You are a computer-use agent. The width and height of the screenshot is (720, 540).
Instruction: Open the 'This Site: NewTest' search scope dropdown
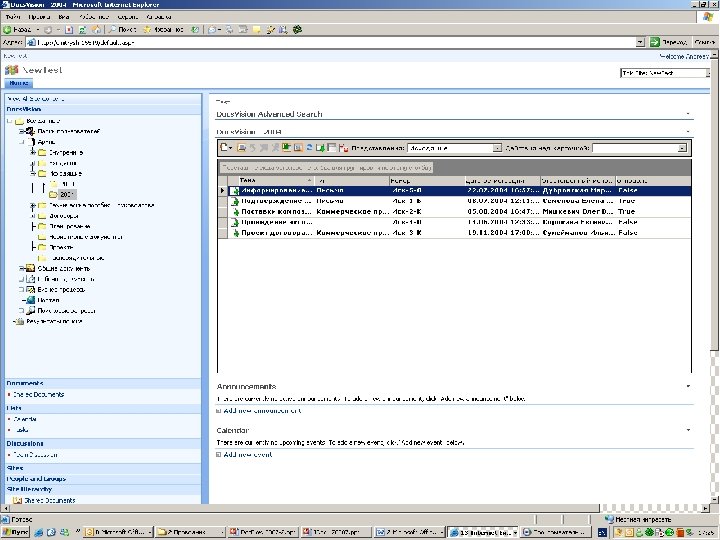665,73
